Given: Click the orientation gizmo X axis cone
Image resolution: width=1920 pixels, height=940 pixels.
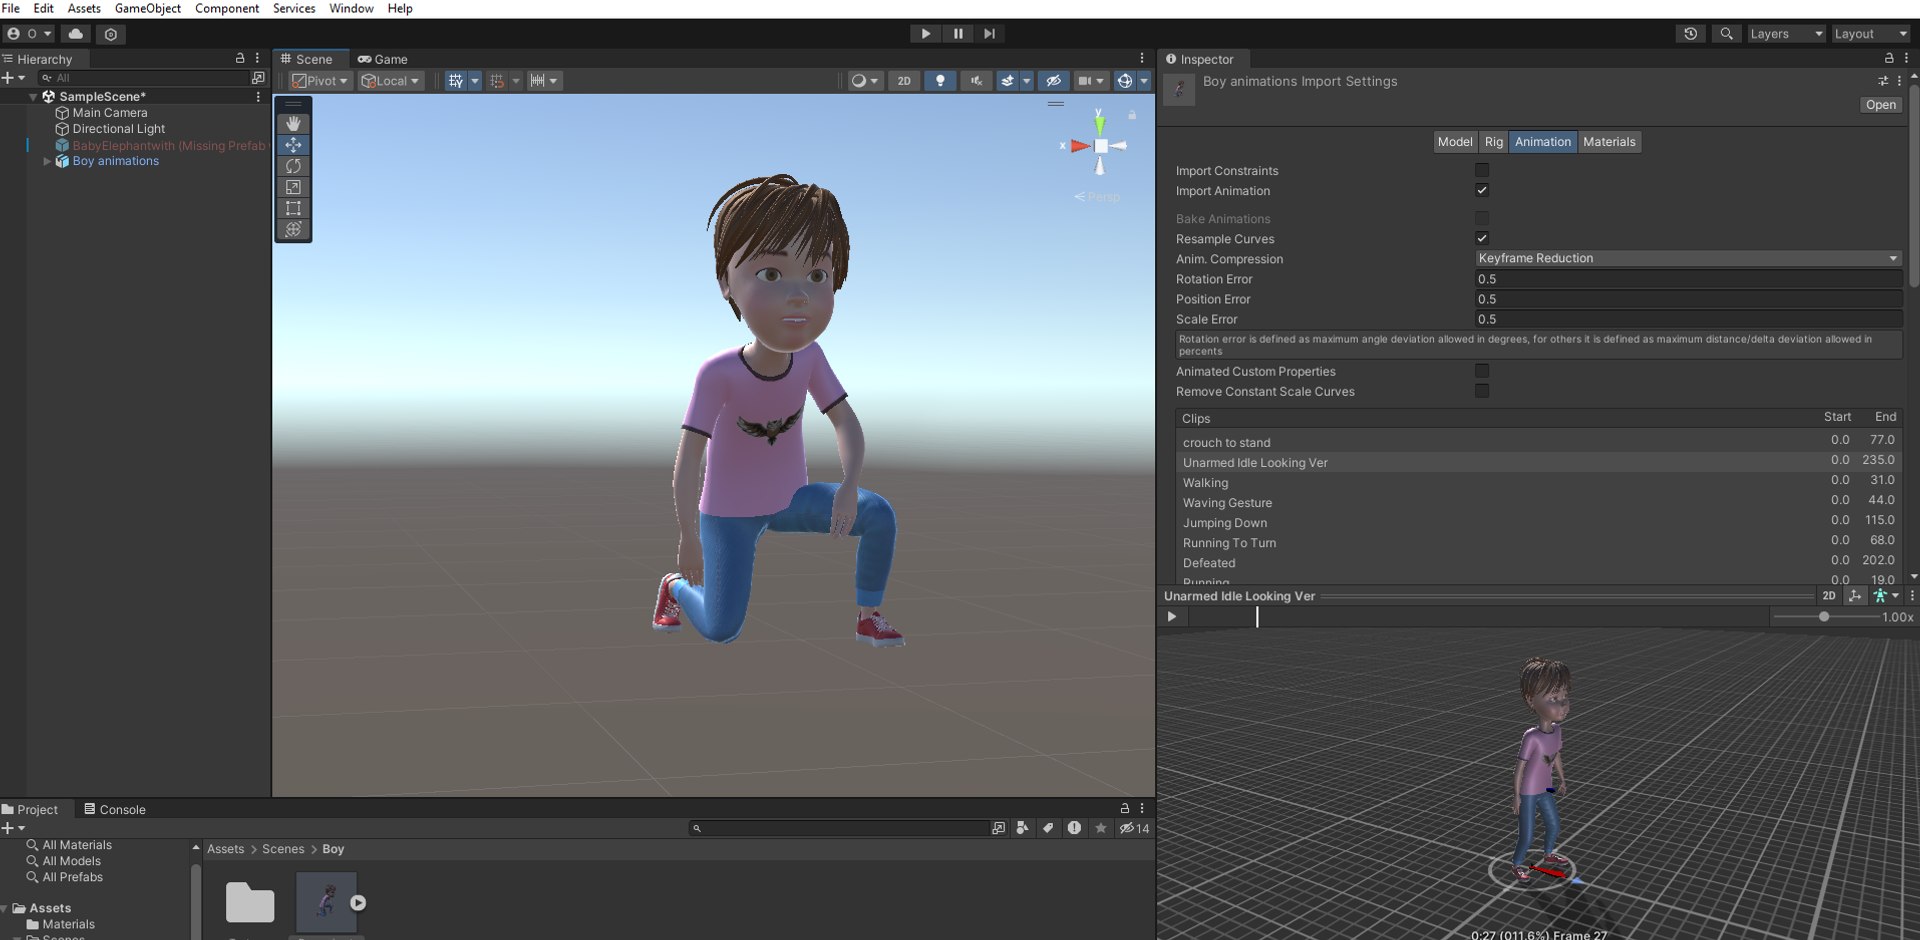Looking at the screenshot, I should point(1079,146).
